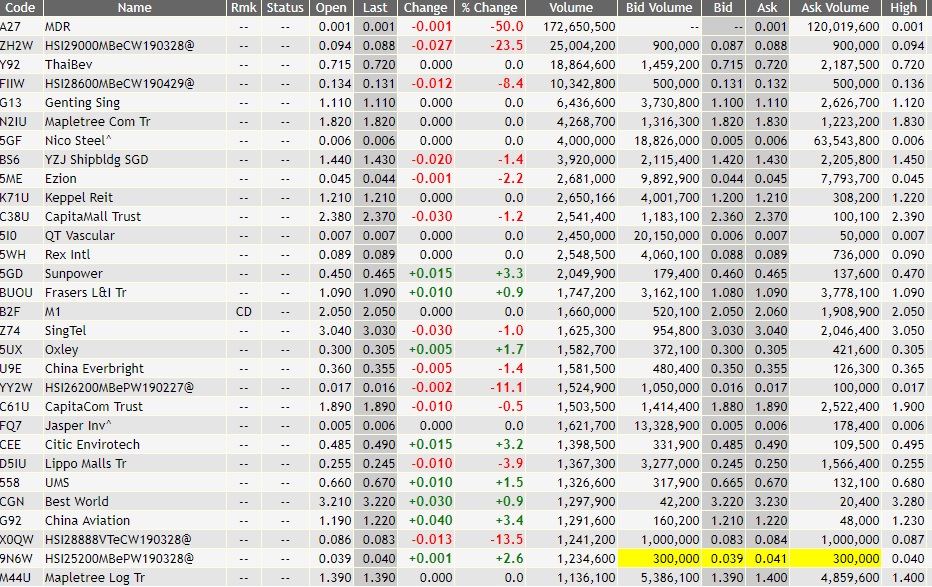Screen dimensions: 932x587
Task: Select Lippo Malls Tr row
Action: [466, 464]
